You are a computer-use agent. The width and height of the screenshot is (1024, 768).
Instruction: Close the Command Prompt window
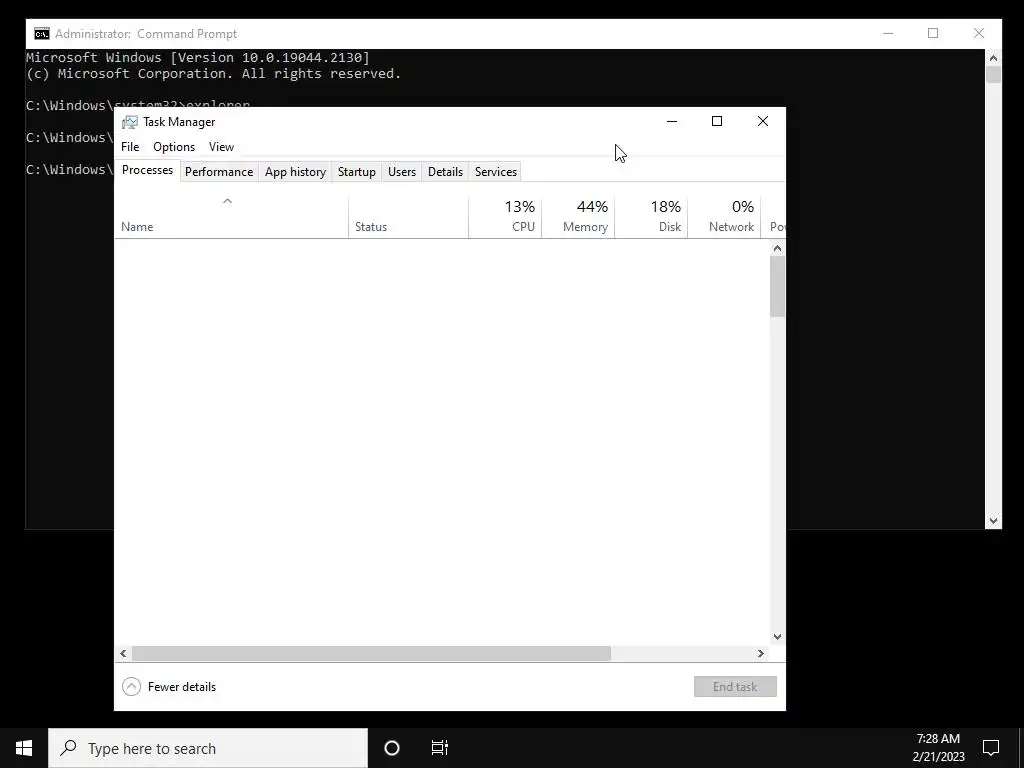[978, 33]
